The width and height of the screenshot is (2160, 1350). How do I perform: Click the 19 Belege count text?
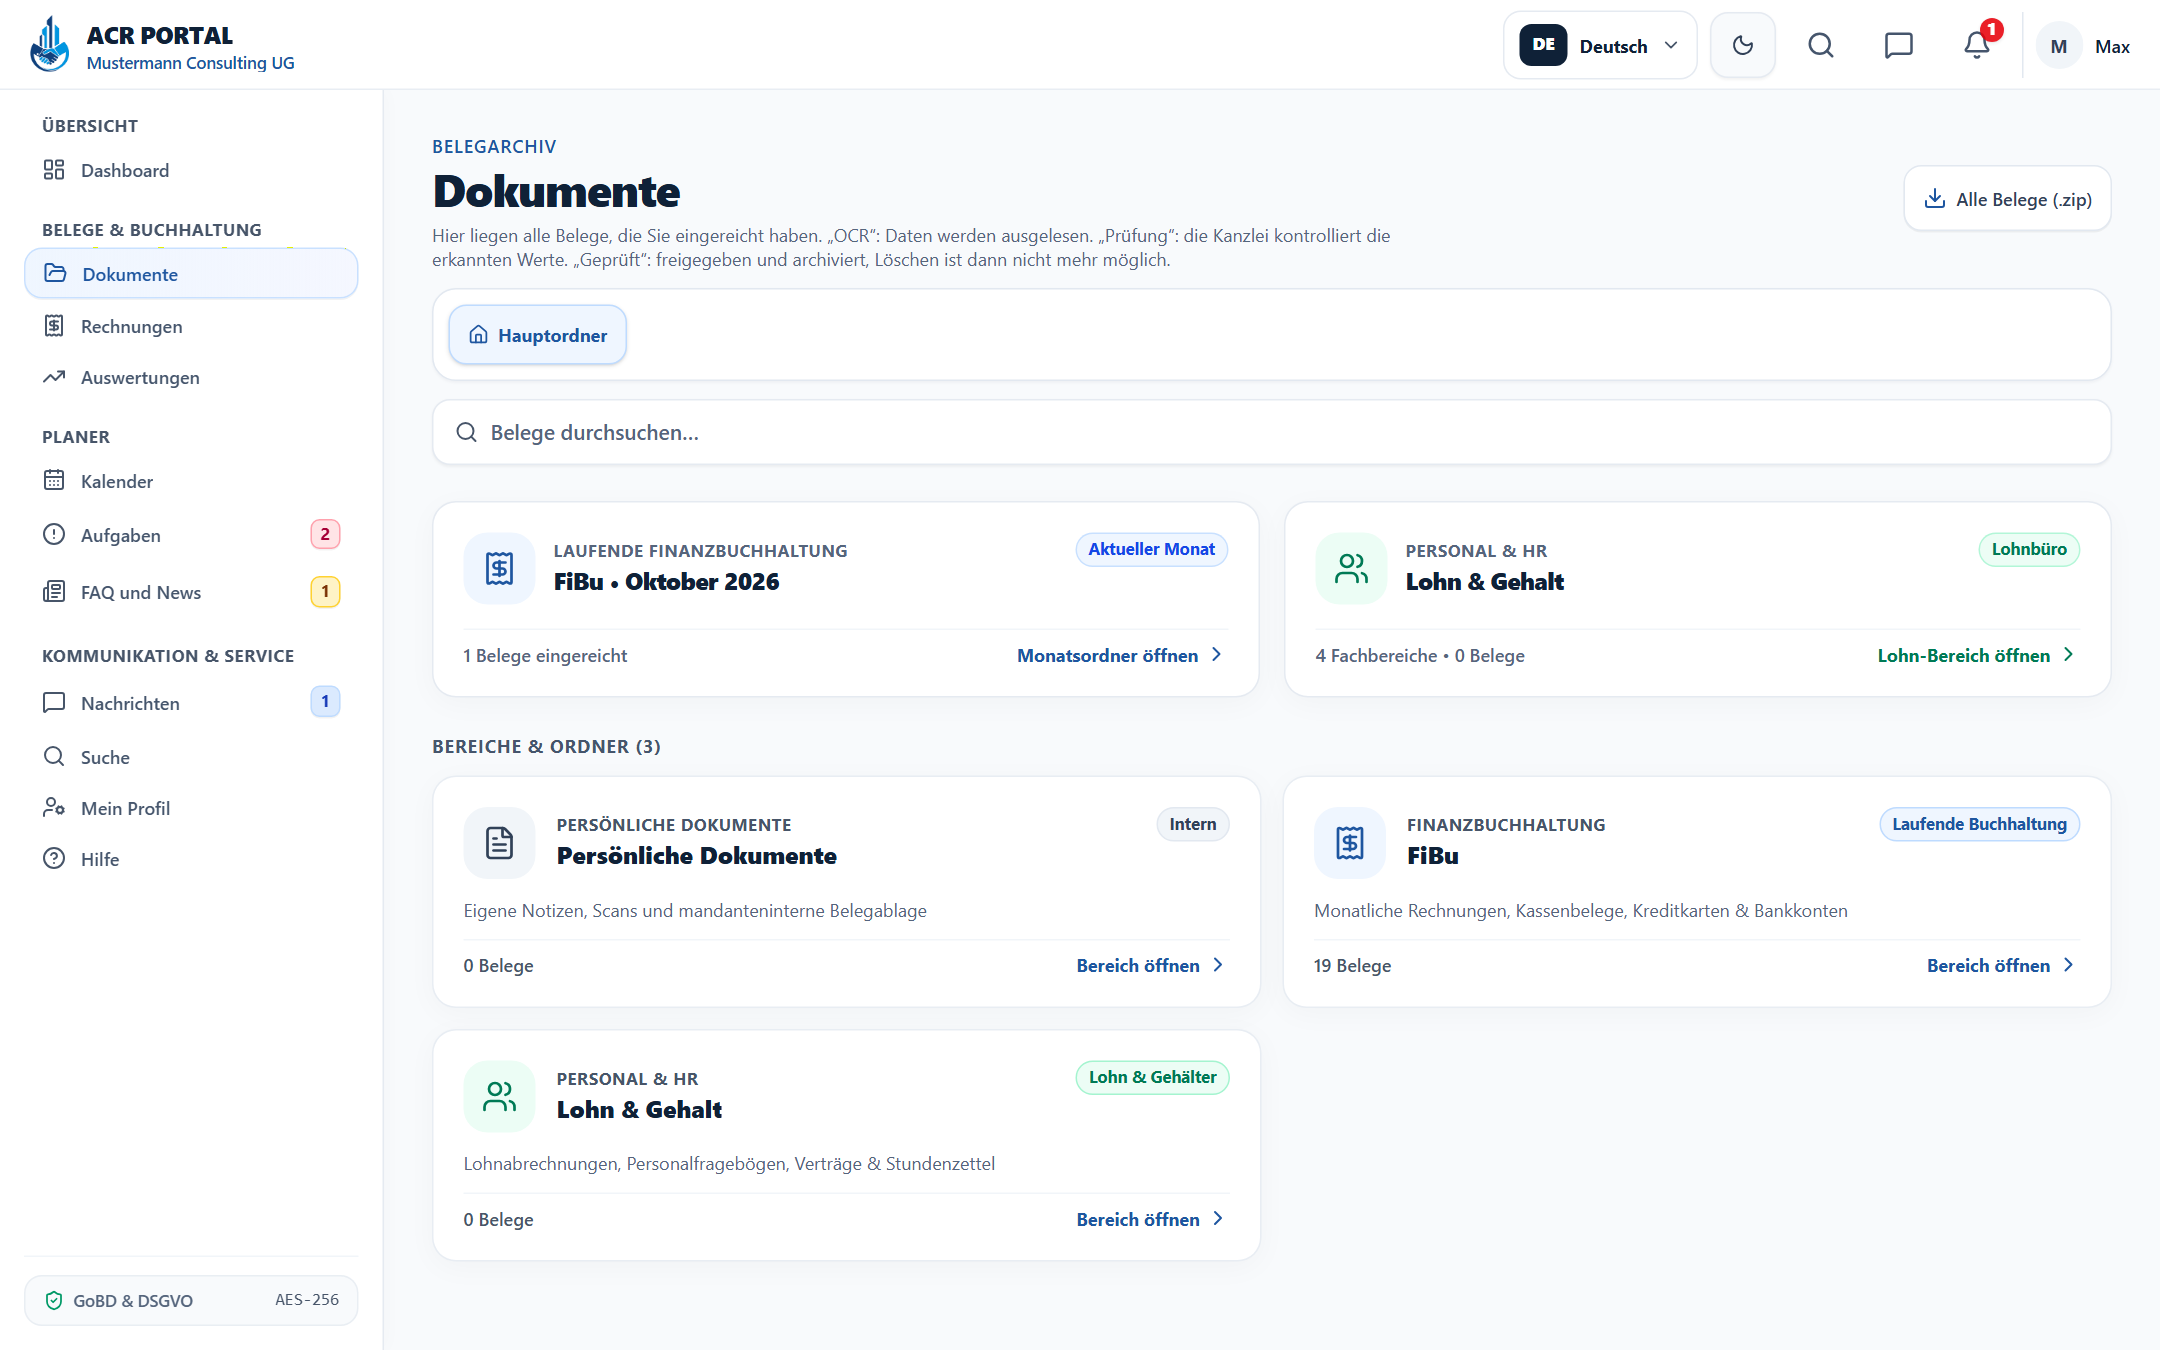pyautogui.click(x=1352, y=965)
